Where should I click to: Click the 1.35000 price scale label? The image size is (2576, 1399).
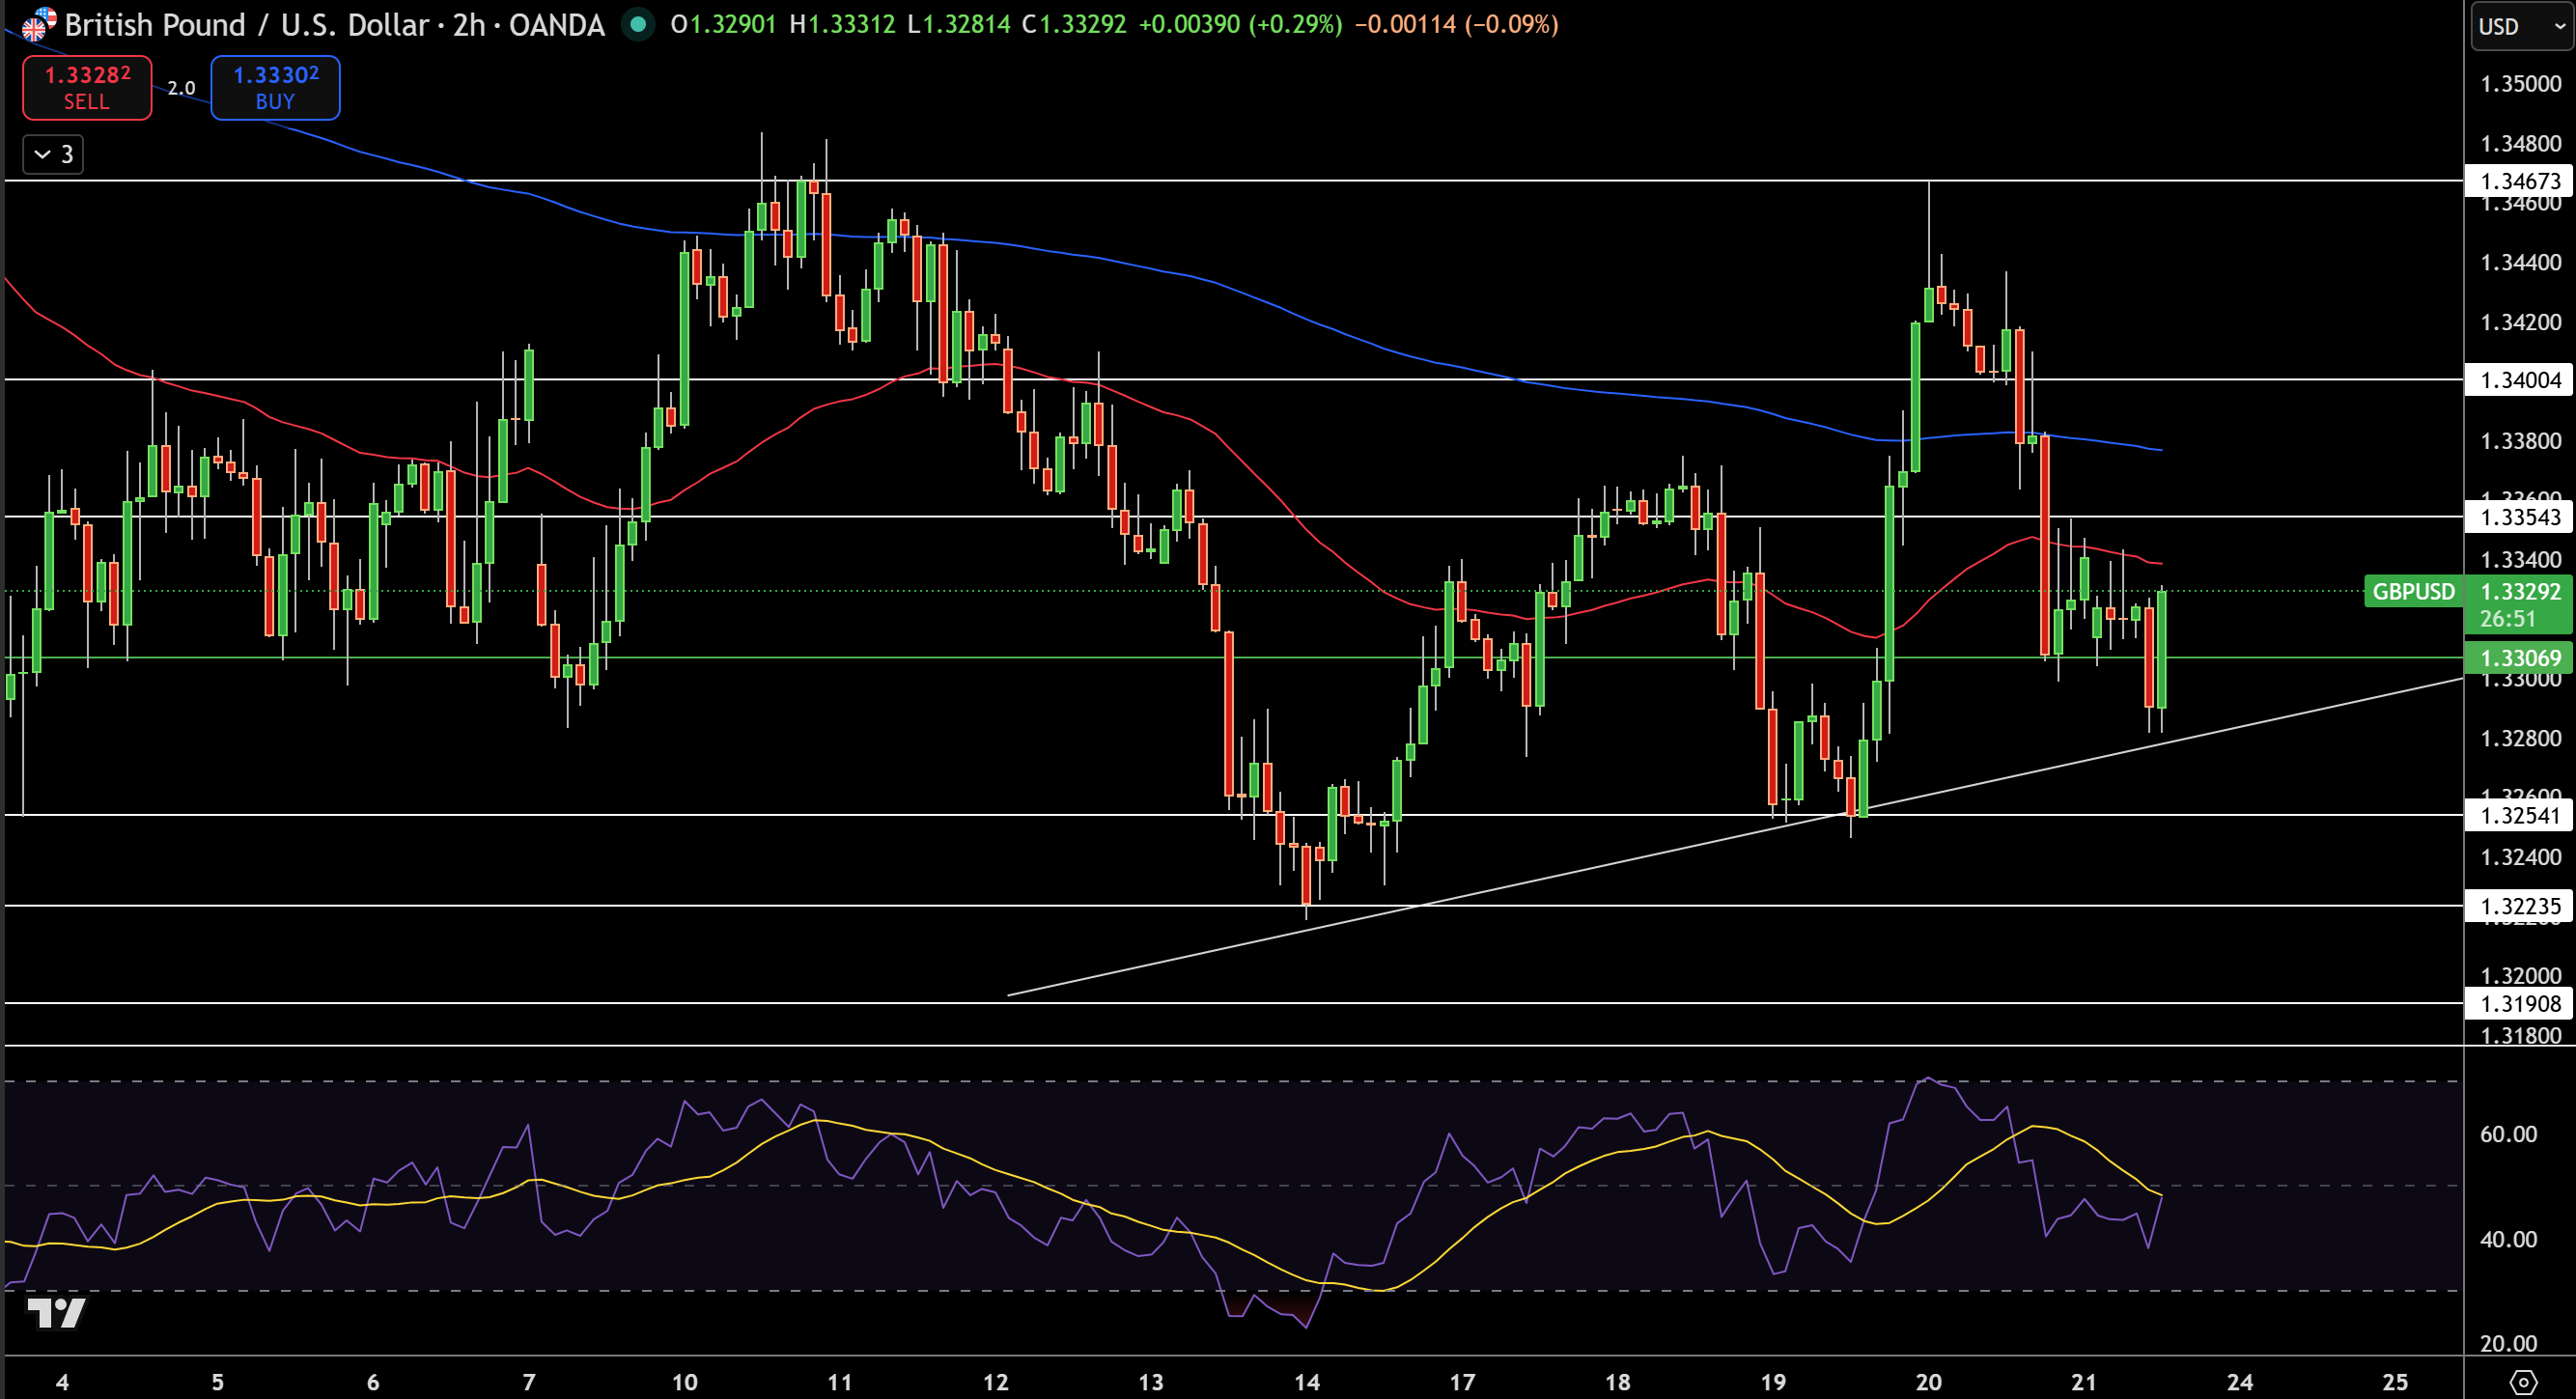2520,84
